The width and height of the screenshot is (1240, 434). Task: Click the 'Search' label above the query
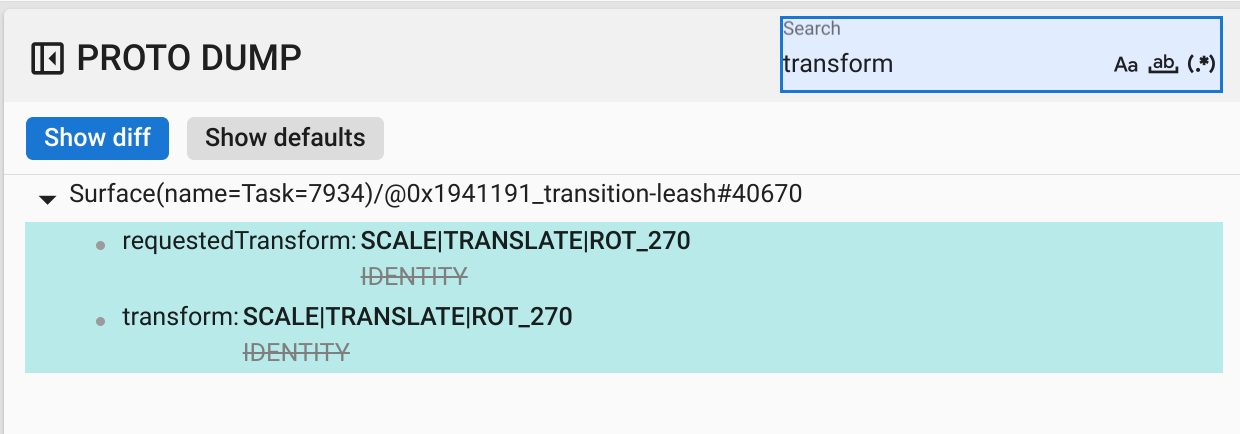(811, 29)
